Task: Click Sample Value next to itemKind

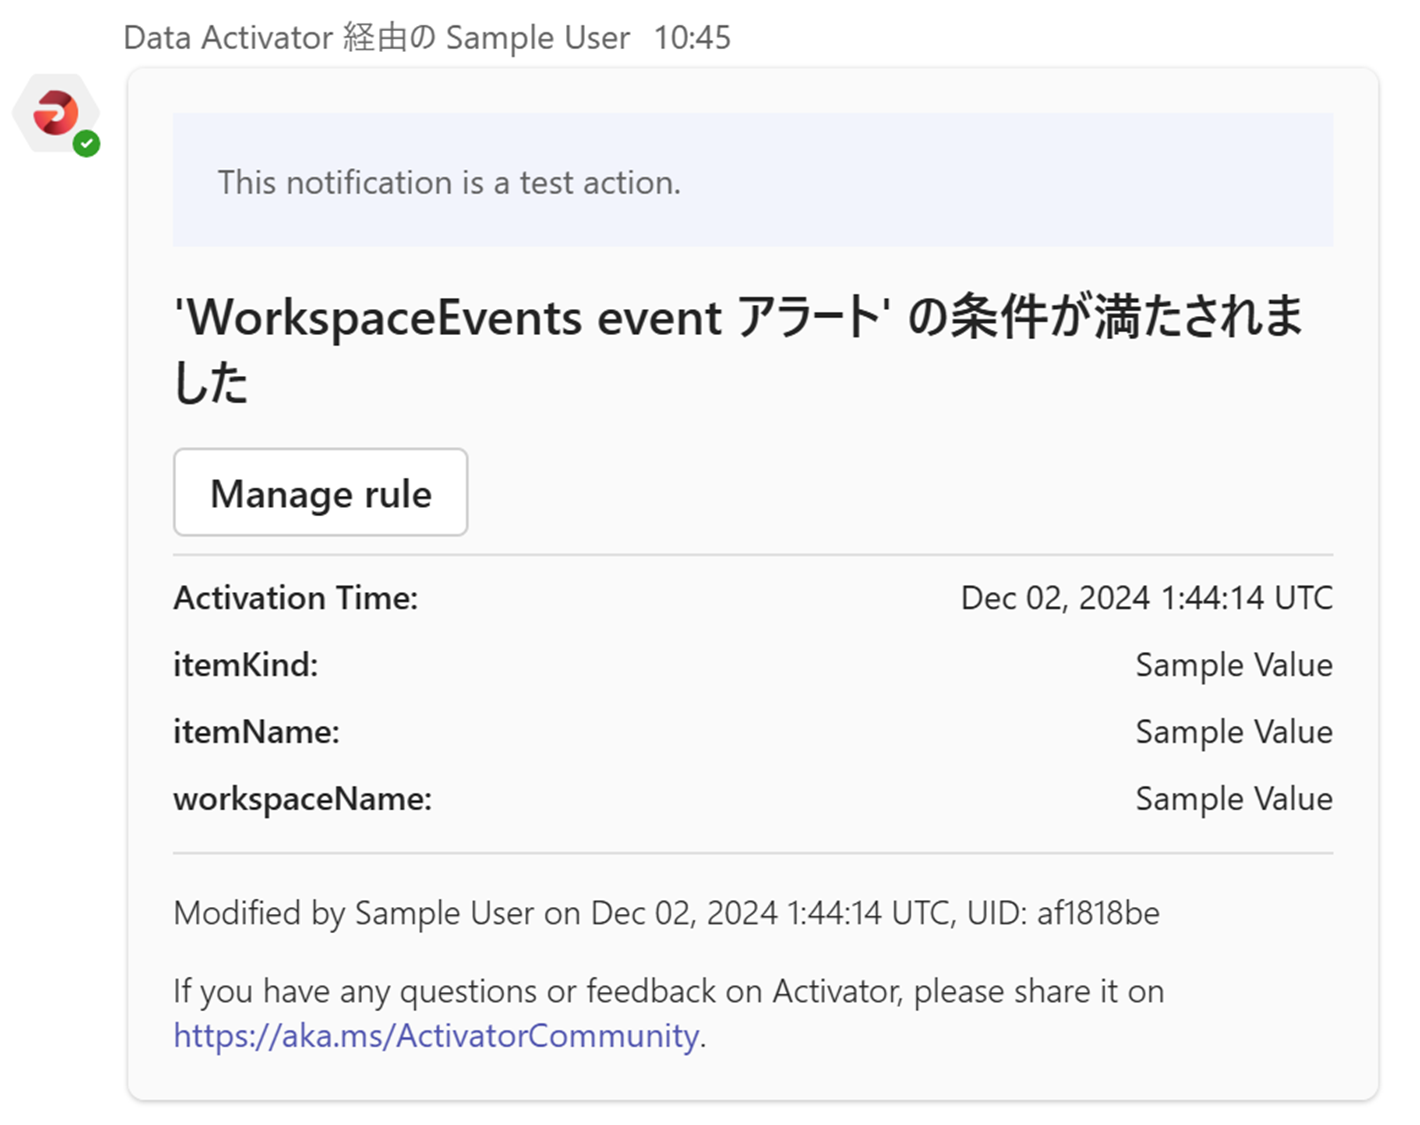Action: (x=1234, y=665)
